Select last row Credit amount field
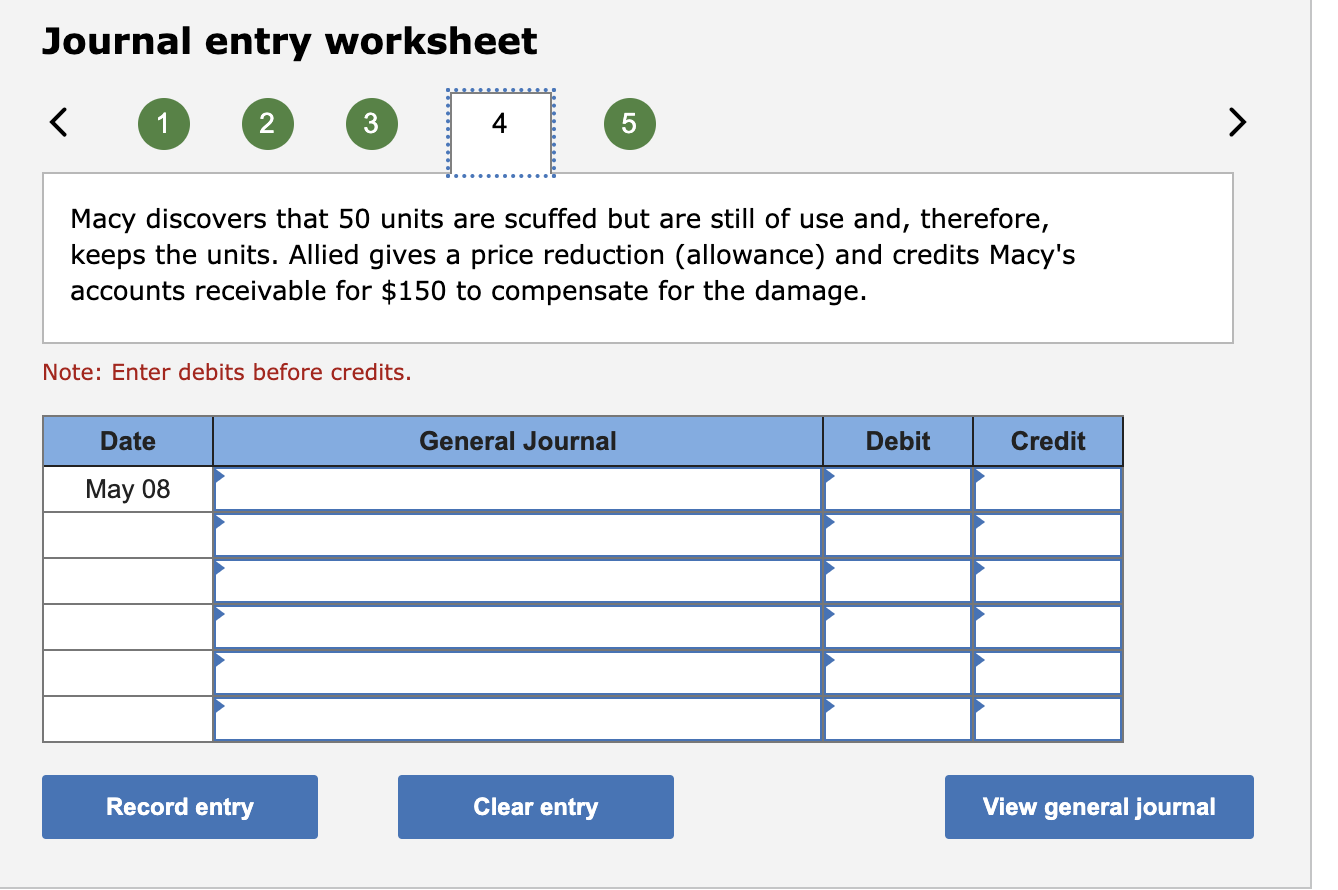 pos(1048,719)
